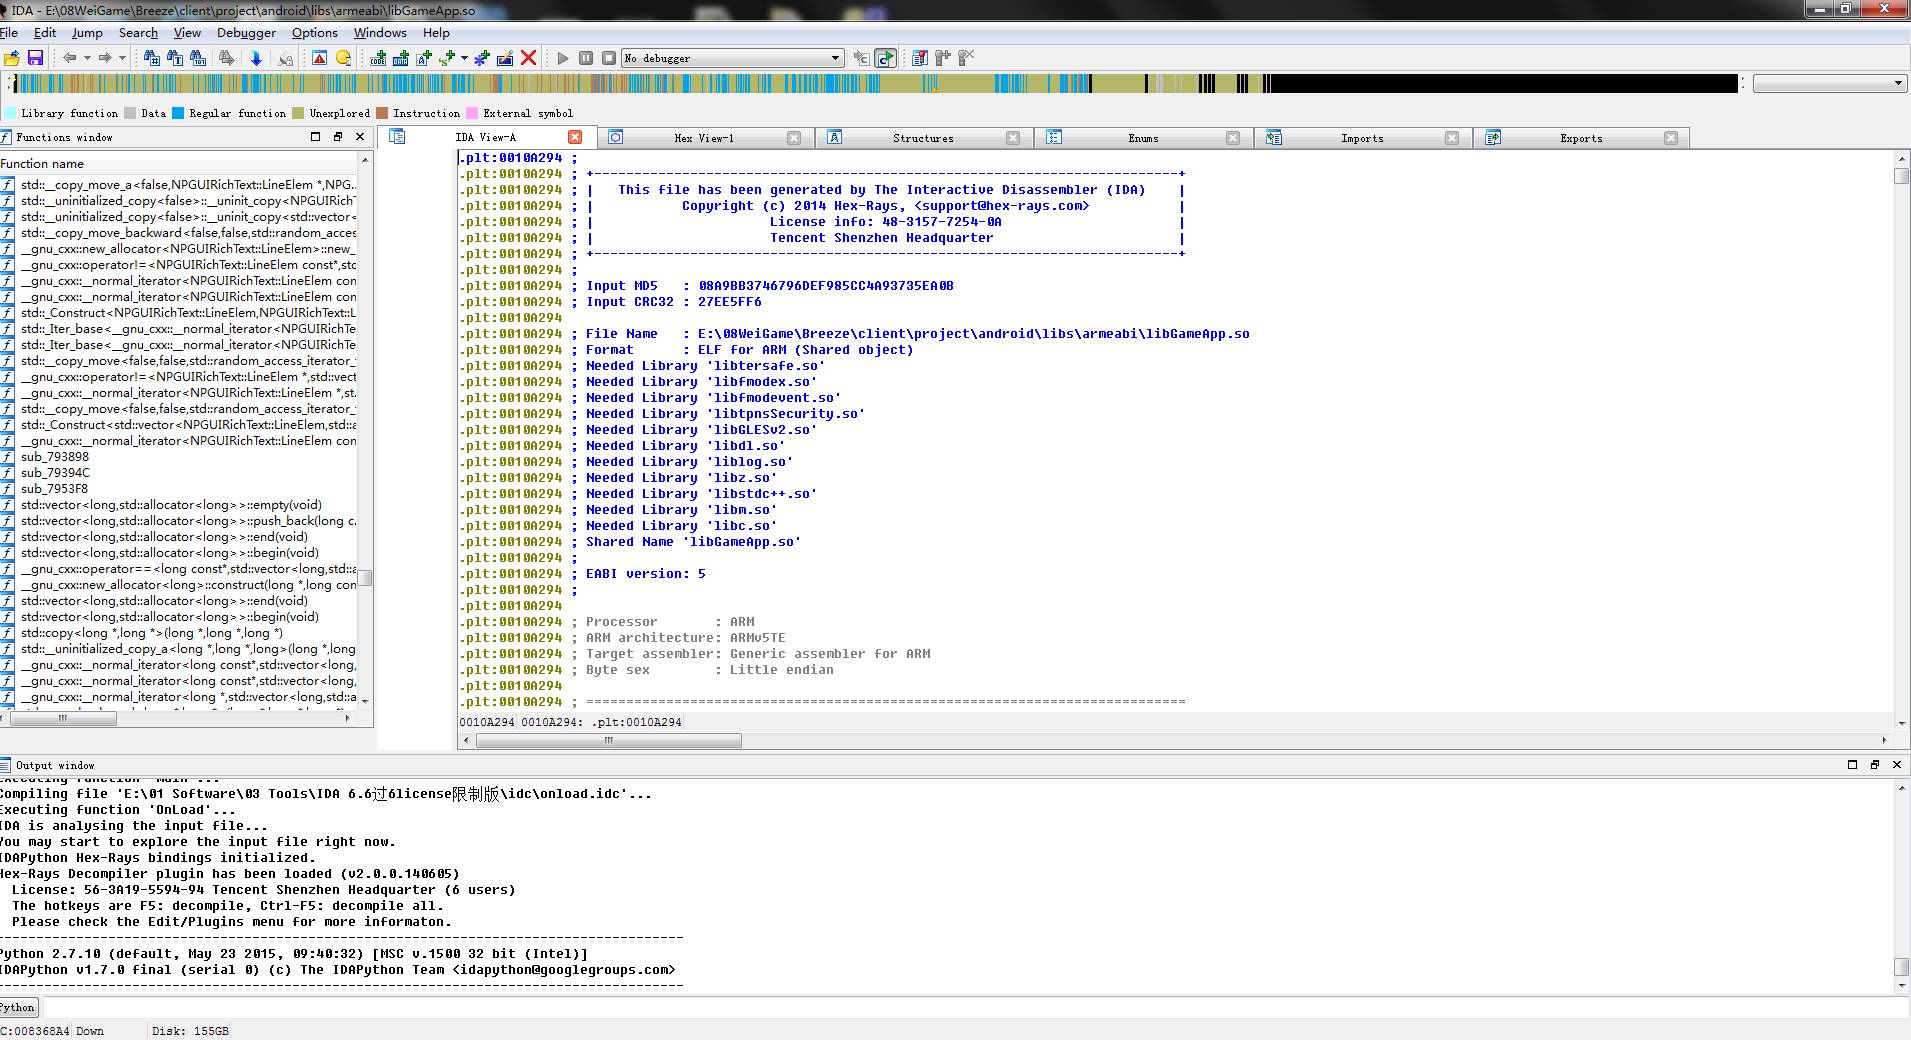Click the yellow circle toolbar icon
1911x1040 pixels.
[x=343, y=58]
